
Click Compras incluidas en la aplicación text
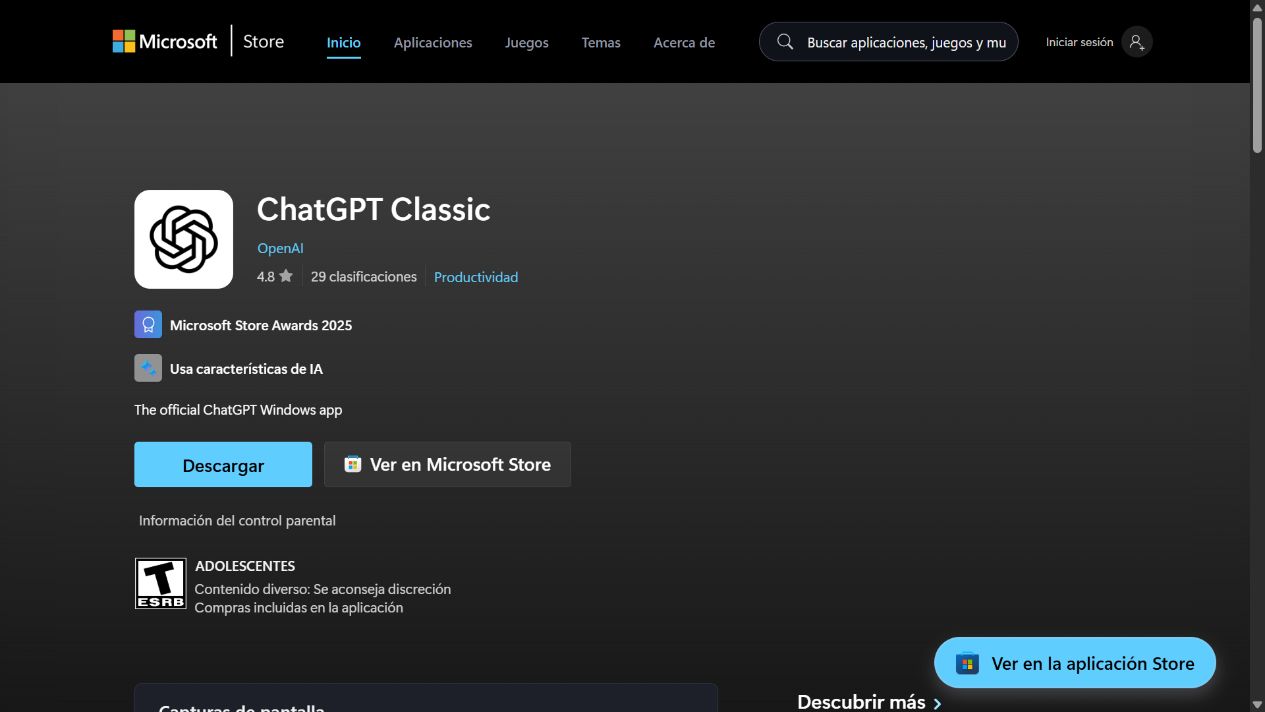point(299,608)
